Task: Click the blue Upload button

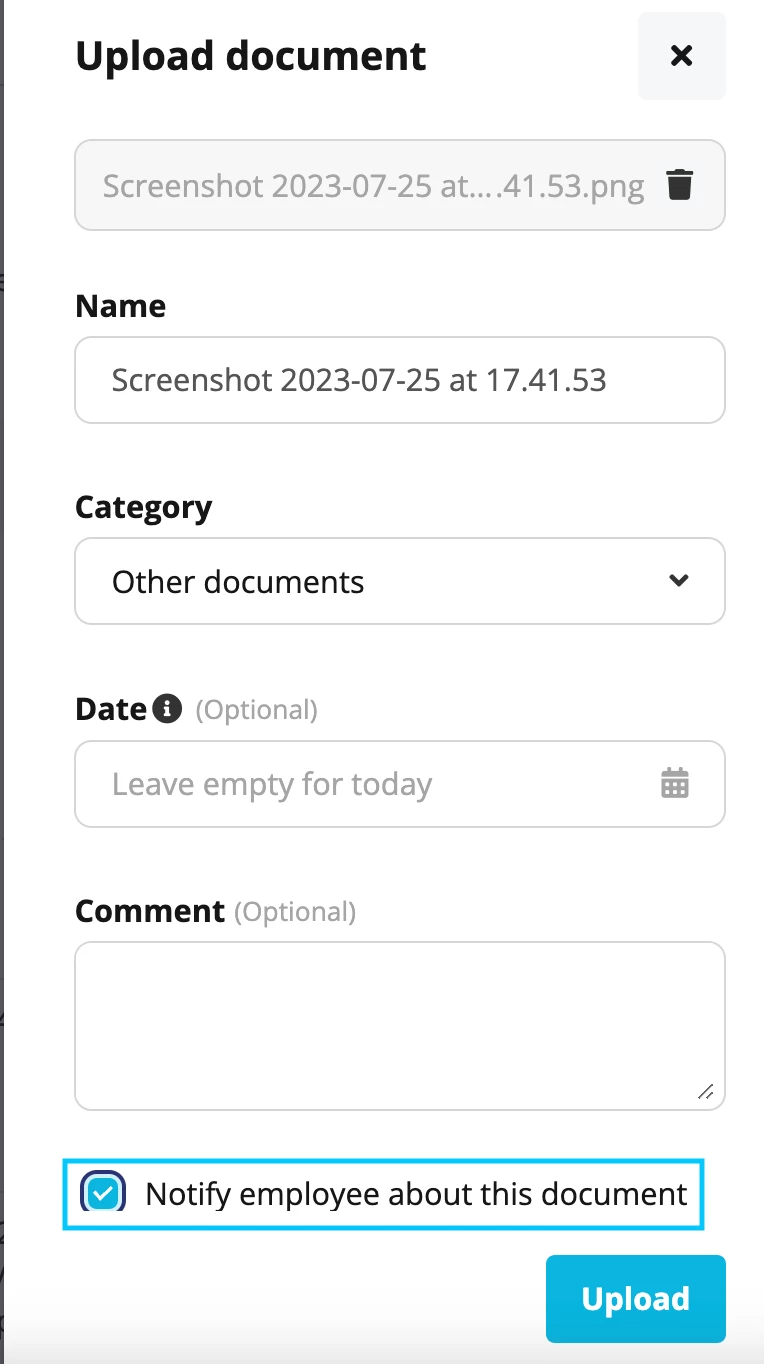Action: click(x=635, y=1298)
